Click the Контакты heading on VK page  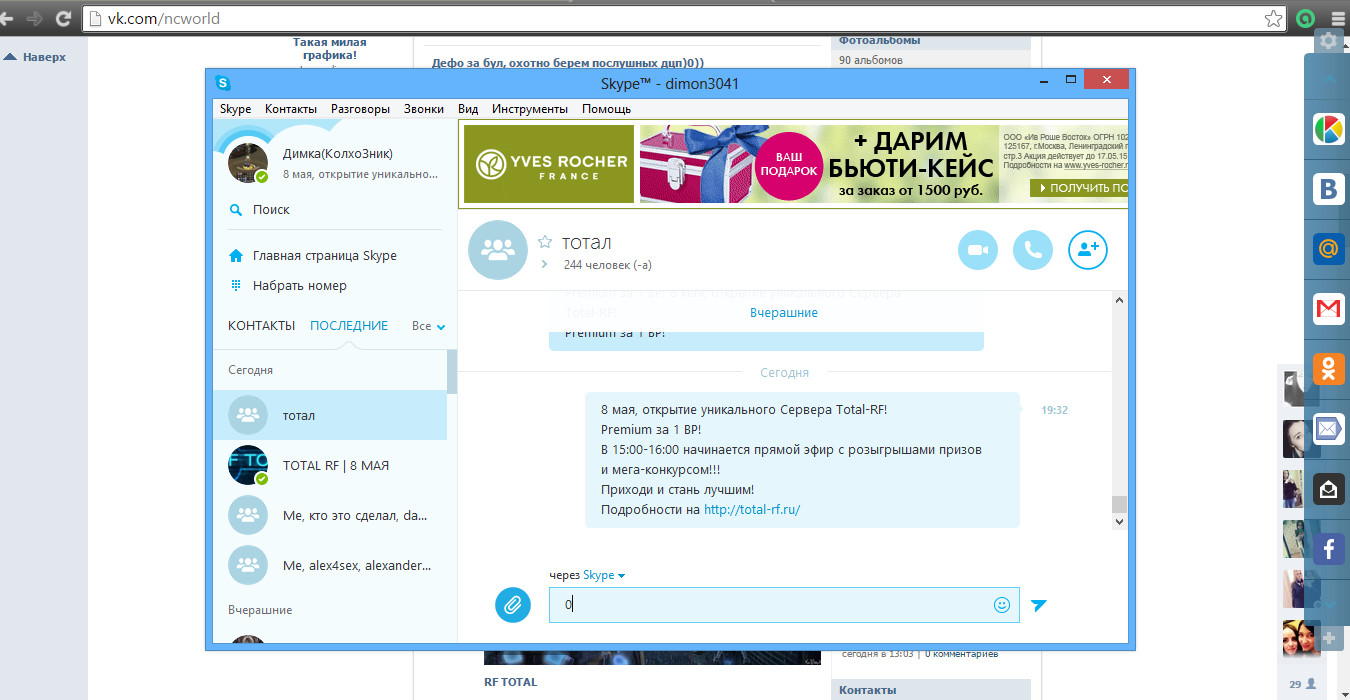(x=867, y=690)
